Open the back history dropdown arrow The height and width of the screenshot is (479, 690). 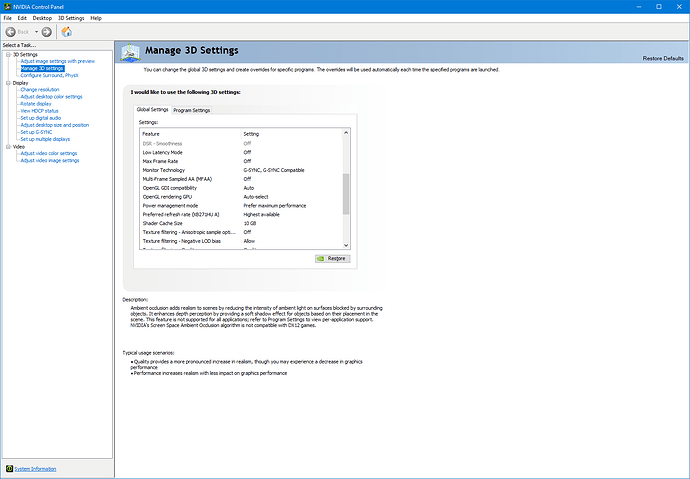(x=36, y=32)
